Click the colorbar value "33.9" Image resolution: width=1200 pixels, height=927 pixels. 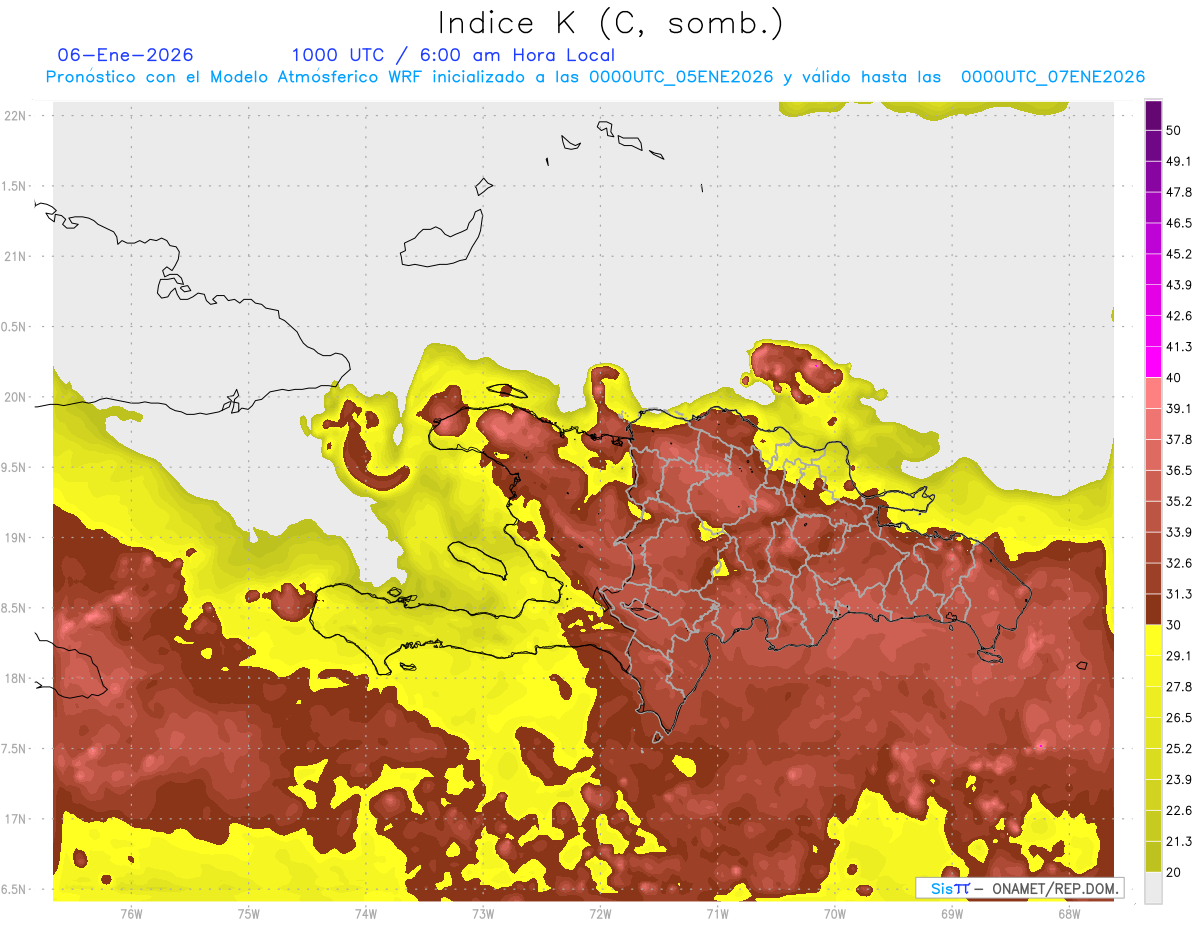1180,532
